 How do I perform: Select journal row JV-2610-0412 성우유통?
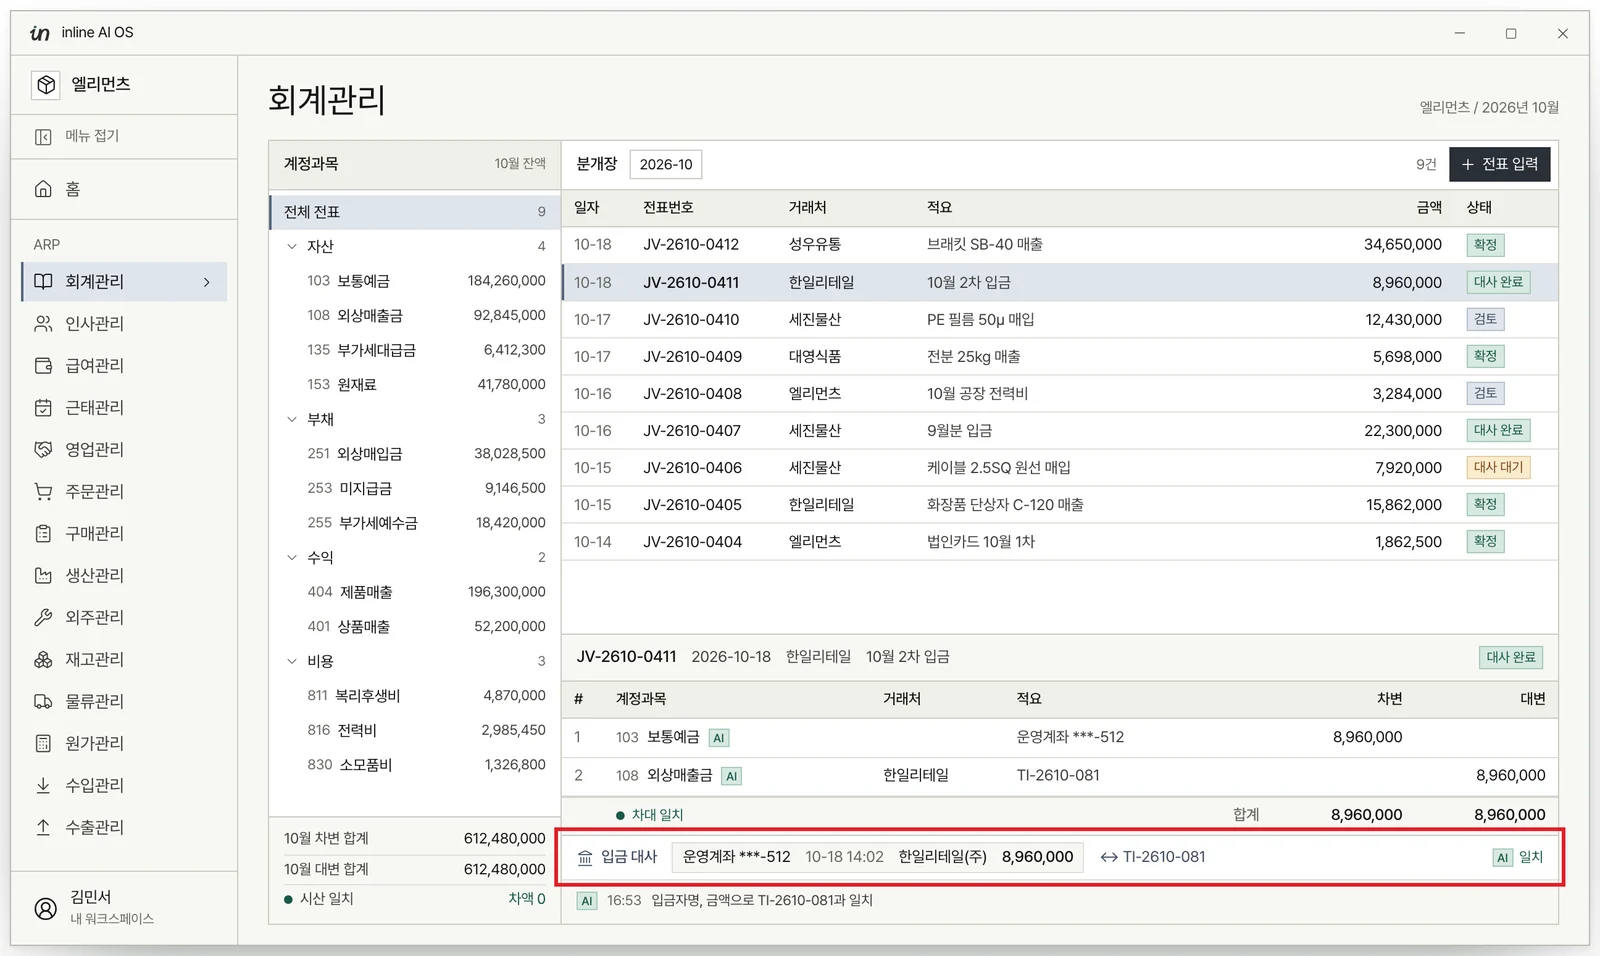point(1059,244)
